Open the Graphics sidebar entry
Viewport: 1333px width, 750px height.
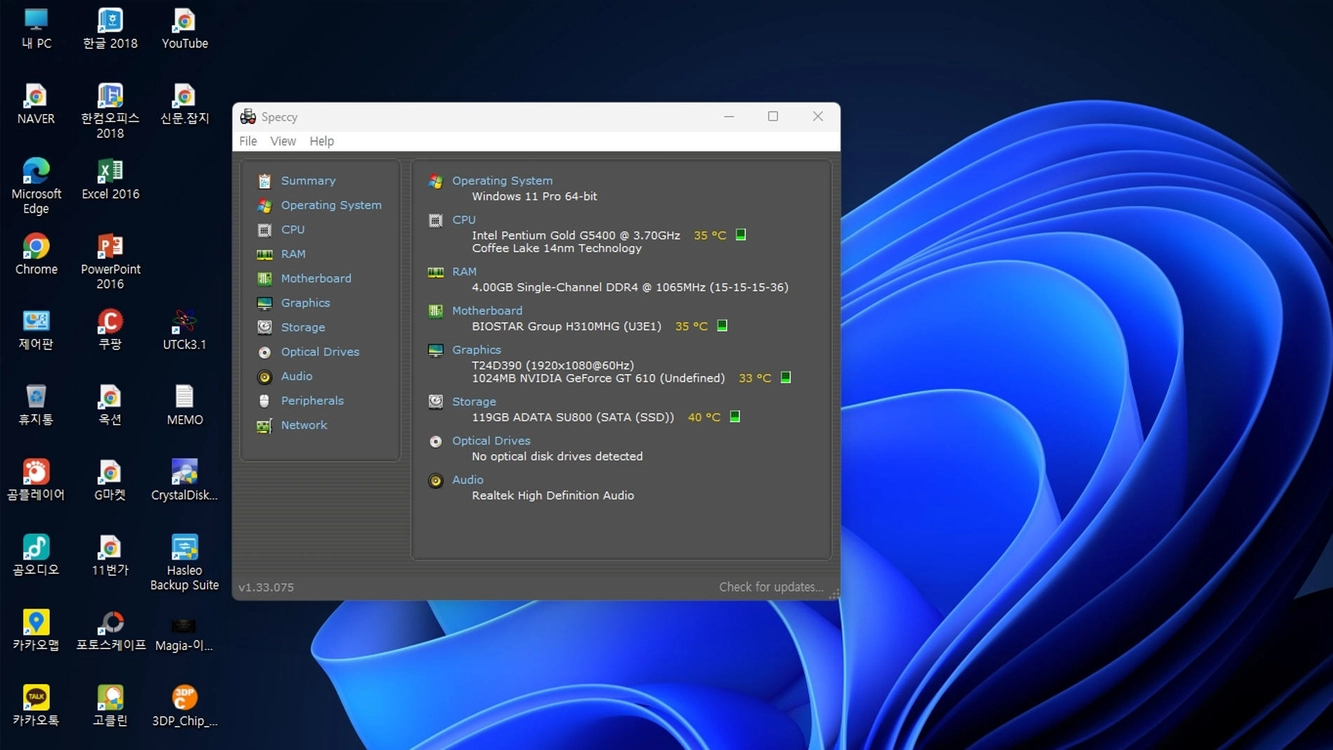coord(305,303)
